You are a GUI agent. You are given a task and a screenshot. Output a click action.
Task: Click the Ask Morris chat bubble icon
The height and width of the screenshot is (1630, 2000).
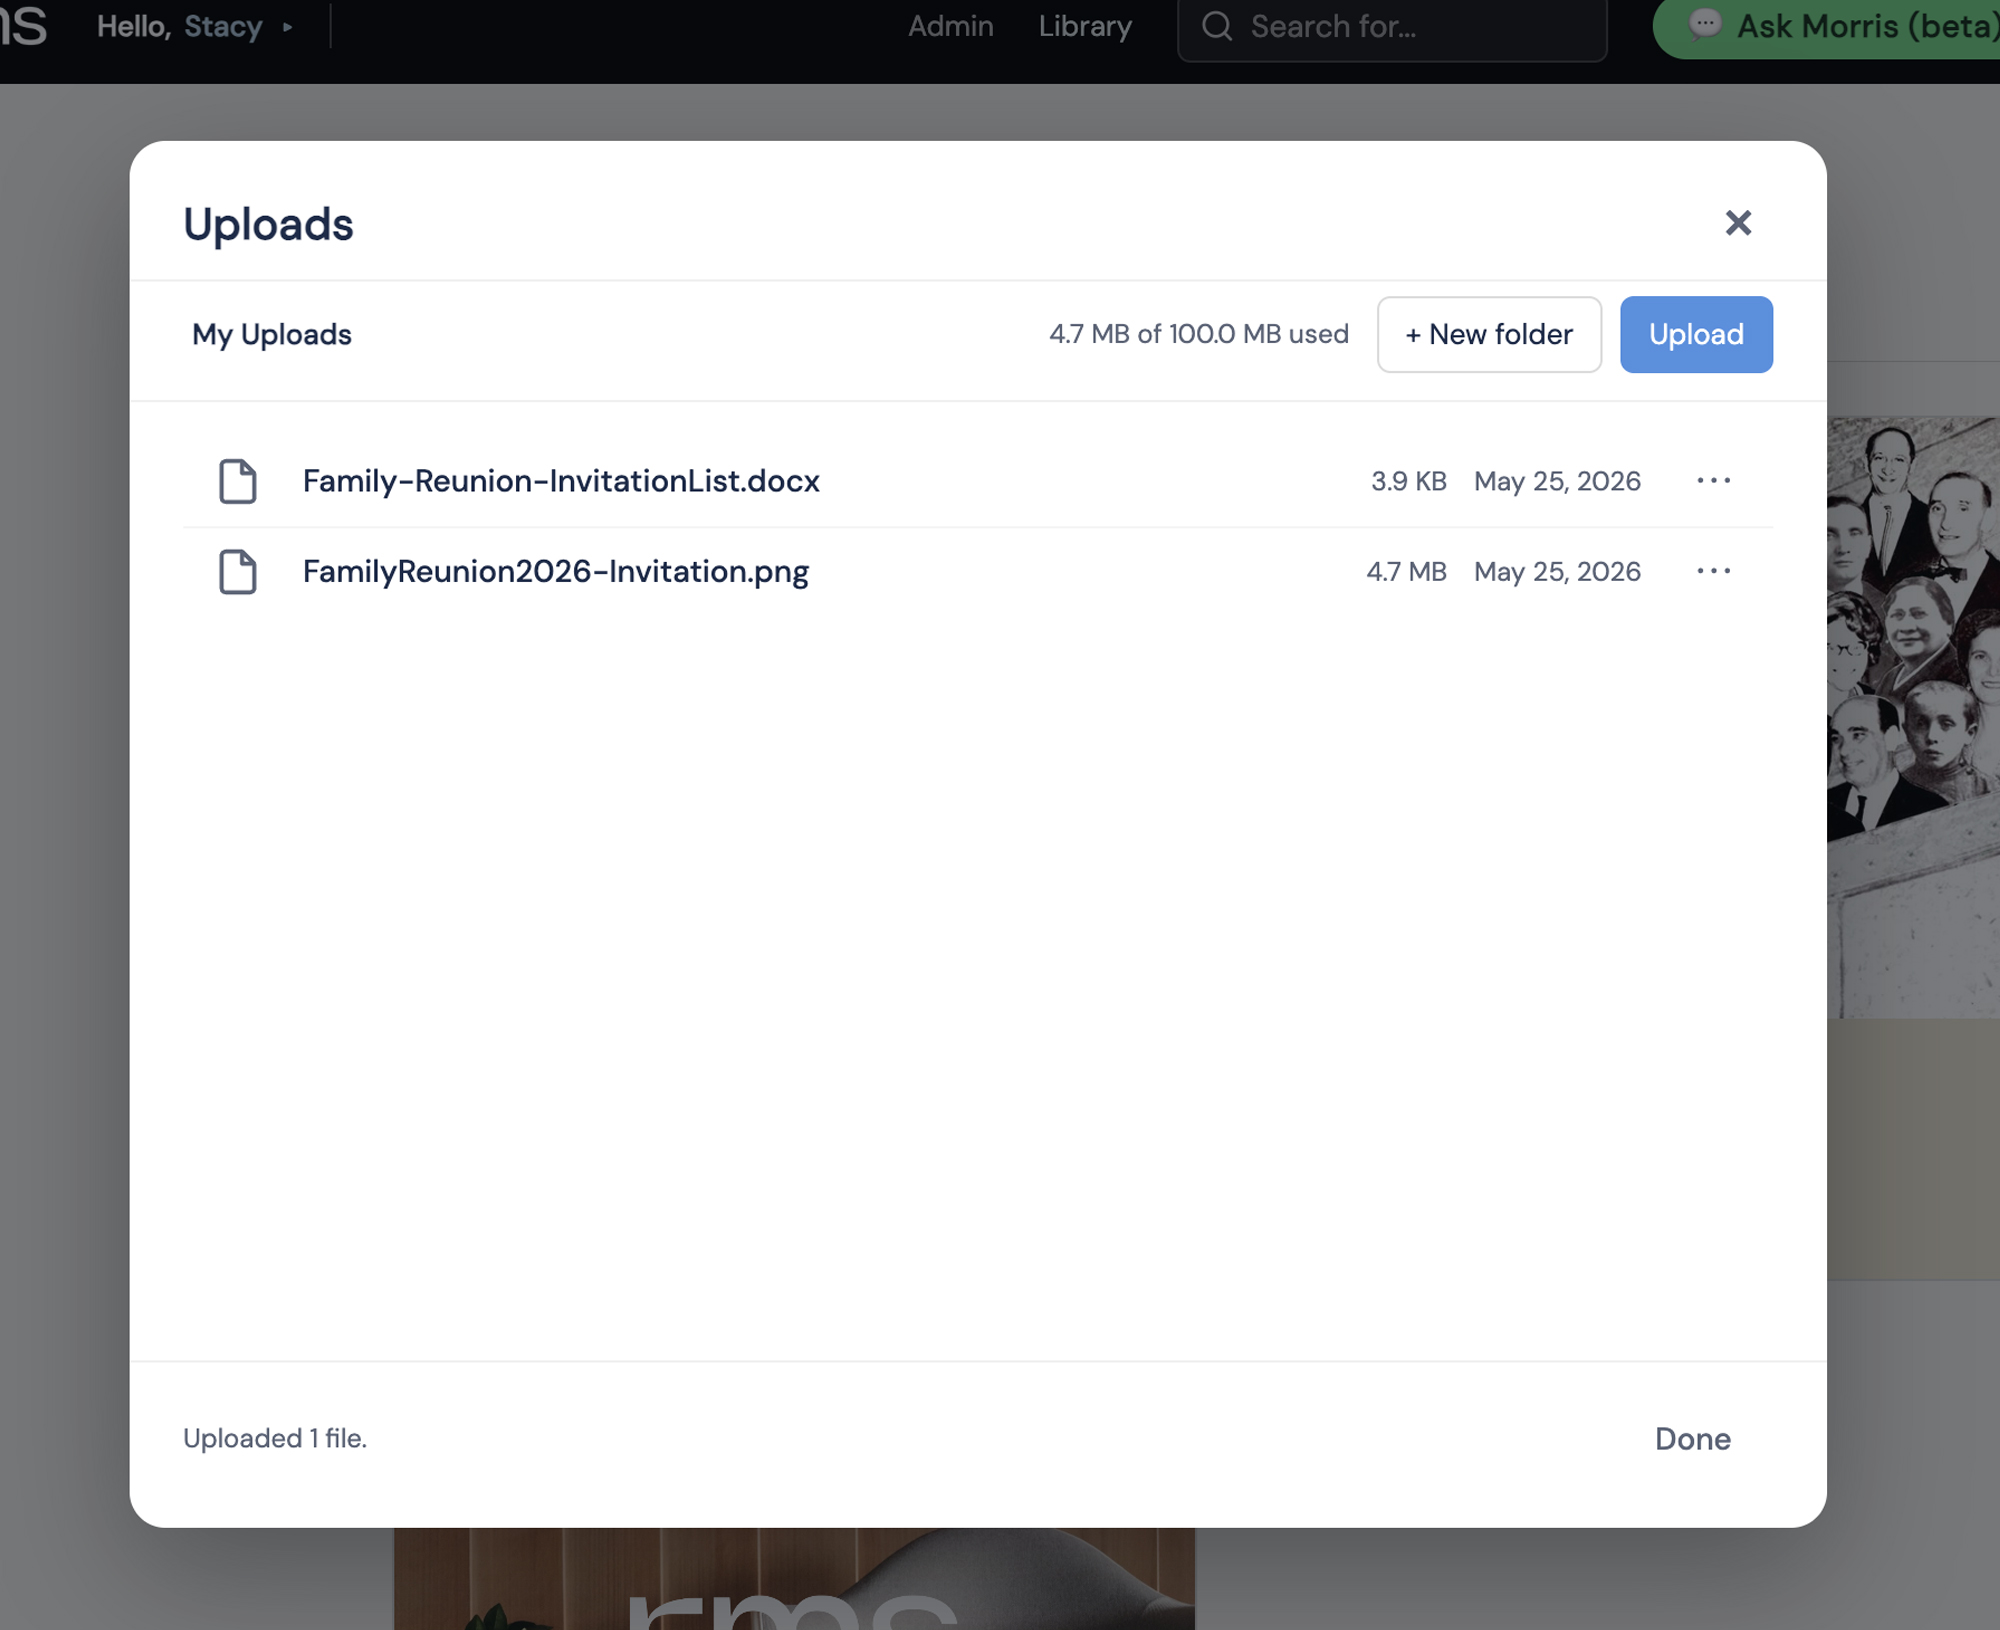pos(1704,24)
